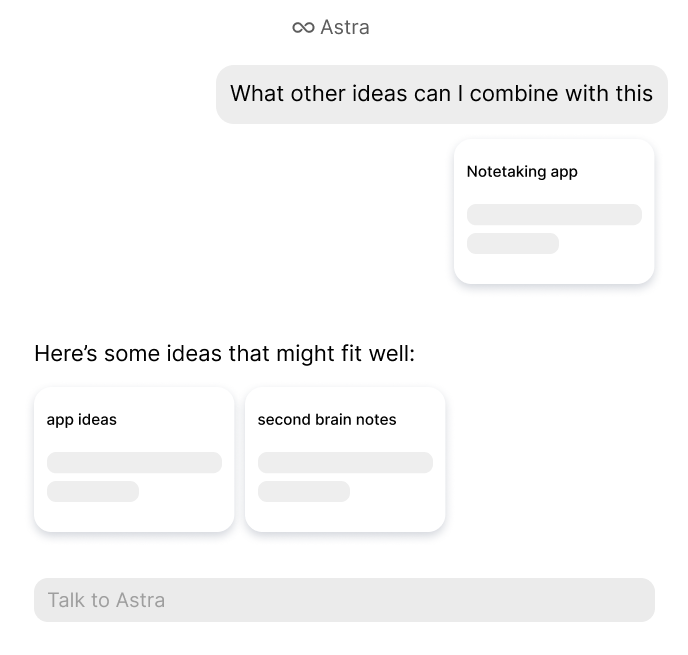The image size is (688, 655).
Task: Click the short placeholder line in Notetaking app
Action: point(512,243)
